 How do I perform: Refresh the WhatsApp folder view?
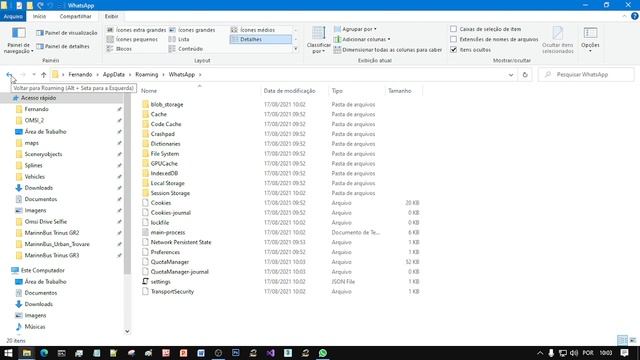point(525,75)
